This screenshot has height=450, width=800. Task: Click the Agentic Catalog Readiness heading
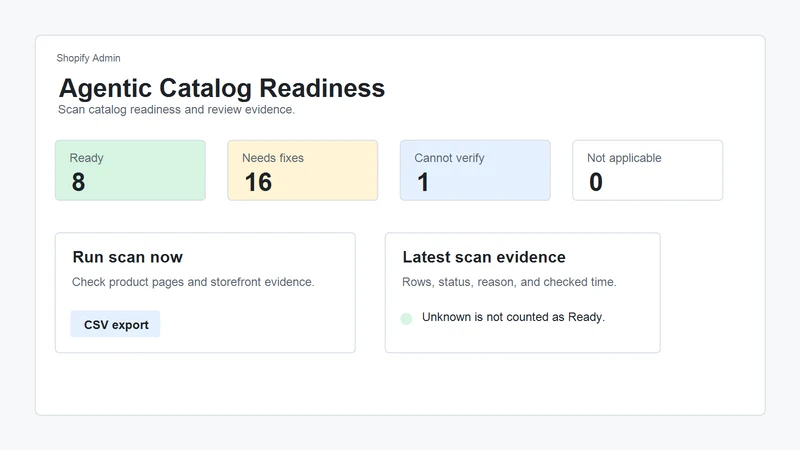pyautogui.click(x=222, y=88)
